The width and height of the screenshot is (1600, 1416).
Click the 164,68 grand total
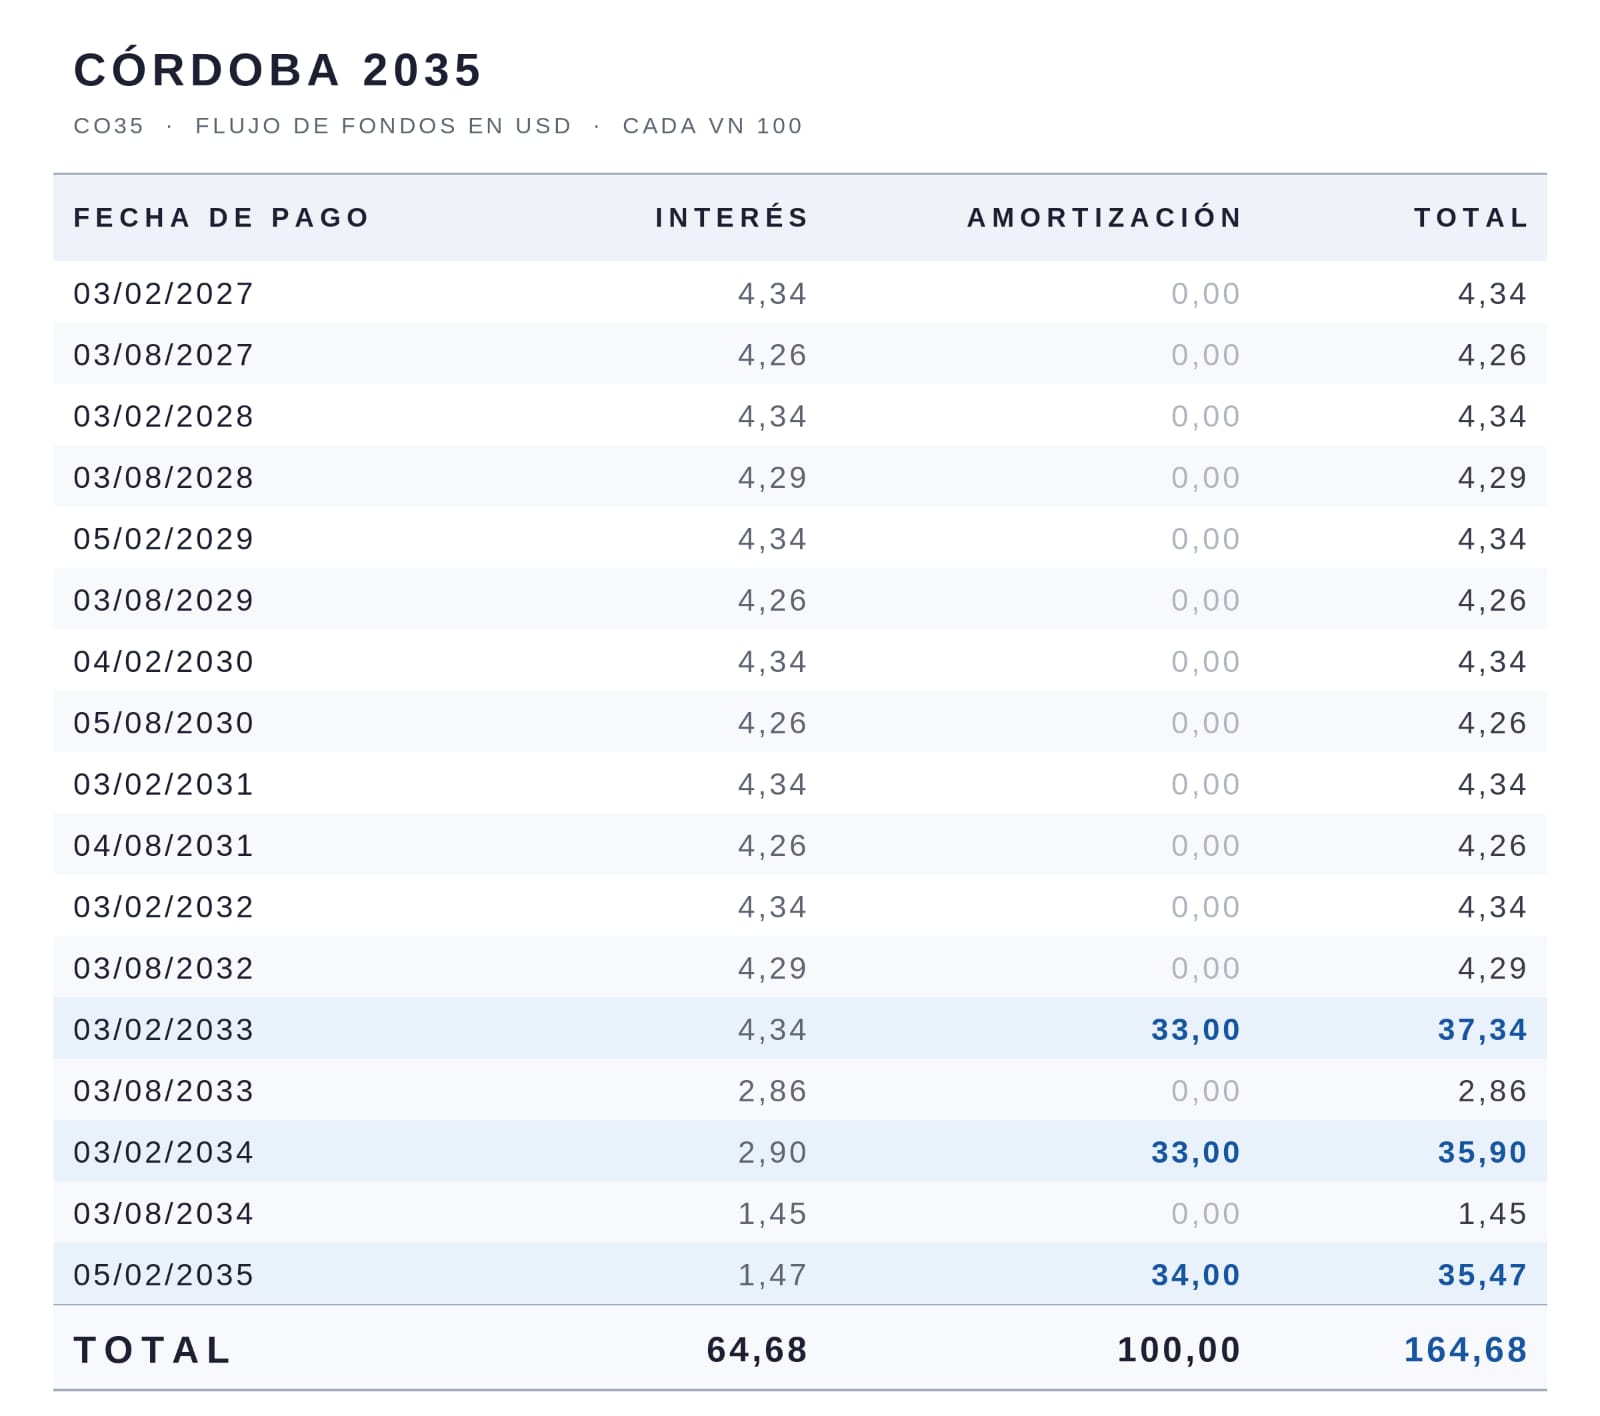(1466, 1350)
